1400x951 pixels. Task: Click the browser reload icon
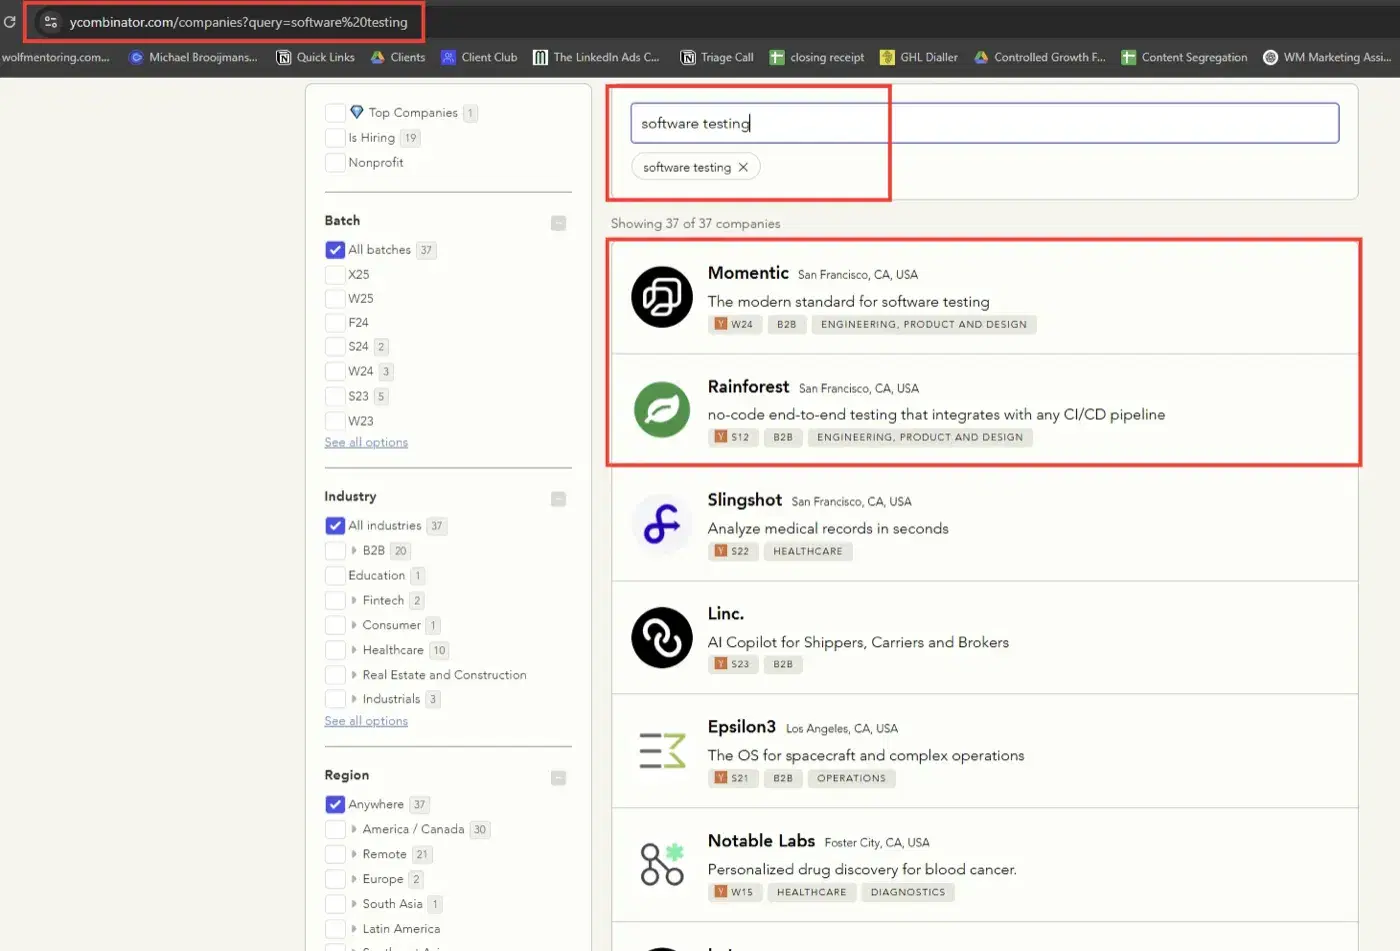[10, 21]
